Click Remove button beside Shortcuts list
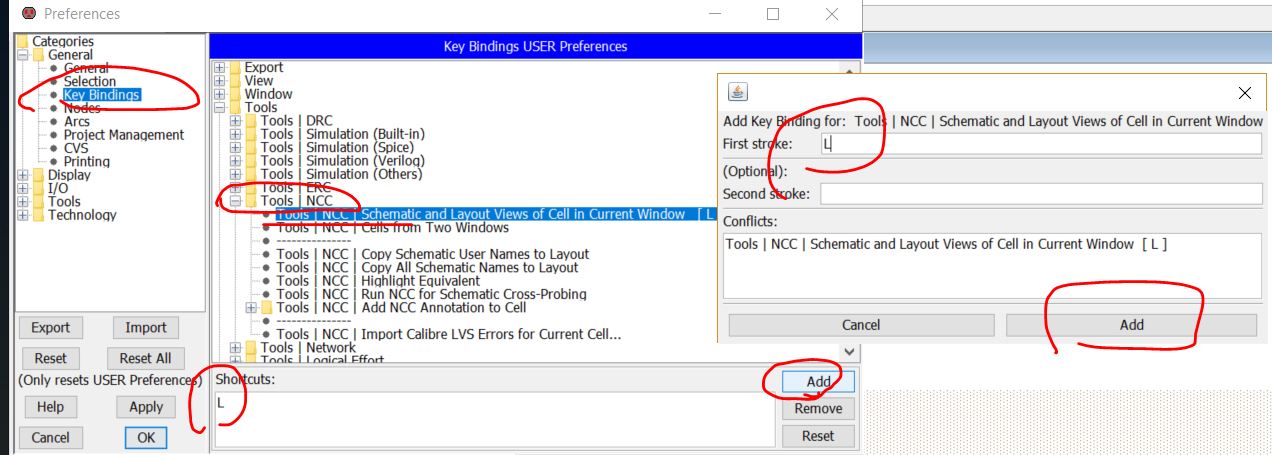The height and width of the screenshot is (455, 1272). (817, 408)
